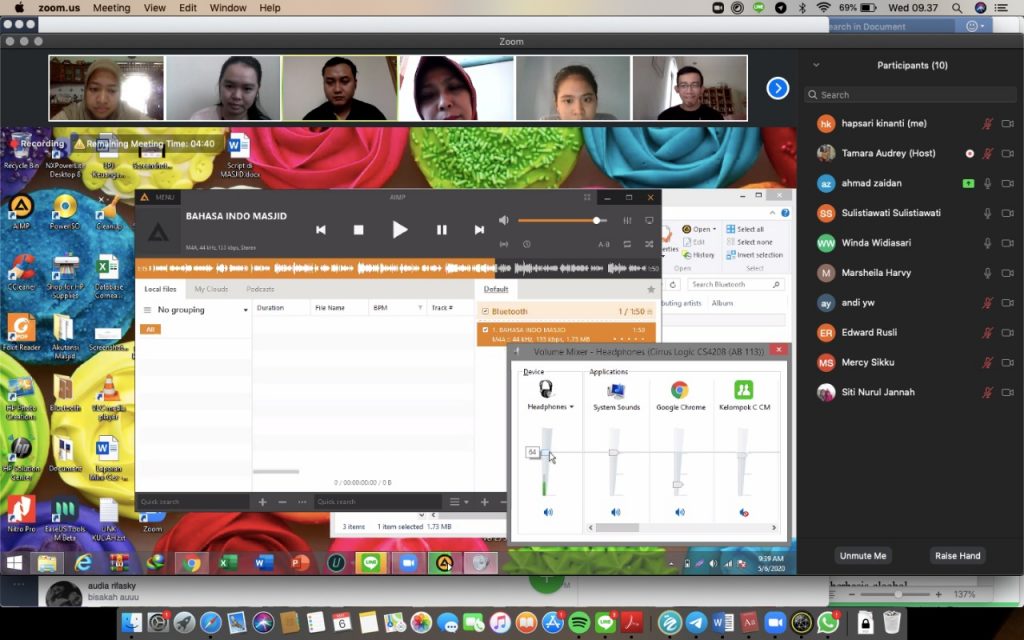Expand the No grouping dropdown
The image size is (1024, 640).
[x=196, y=310]
